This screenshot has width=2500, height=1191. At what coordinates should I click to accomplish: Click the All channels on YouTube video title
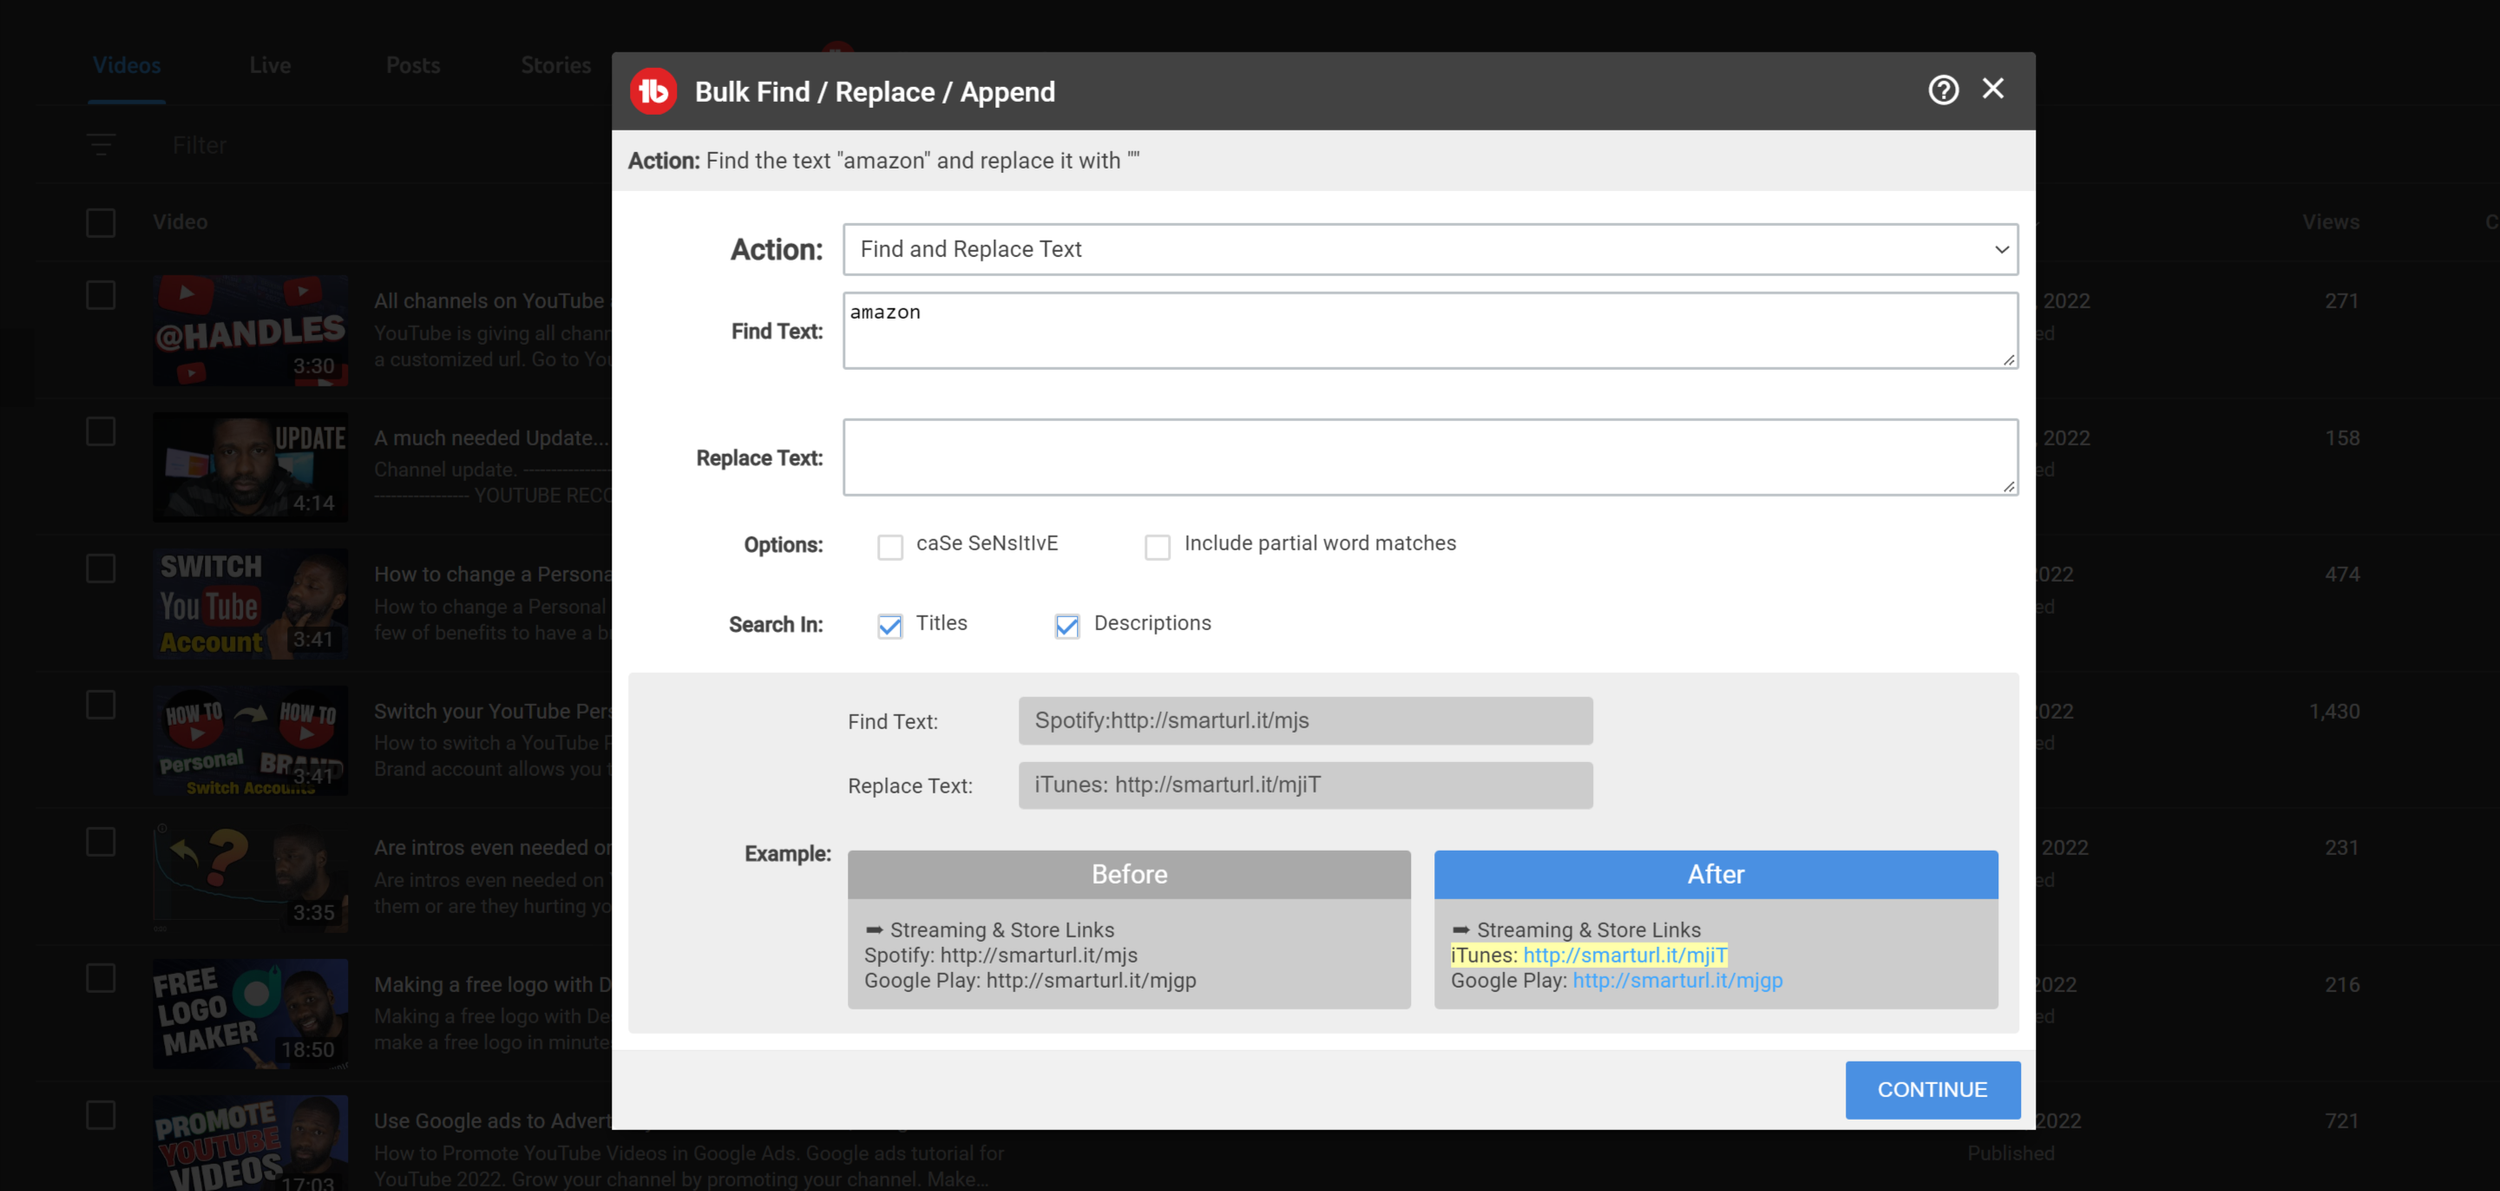point(492,301)
